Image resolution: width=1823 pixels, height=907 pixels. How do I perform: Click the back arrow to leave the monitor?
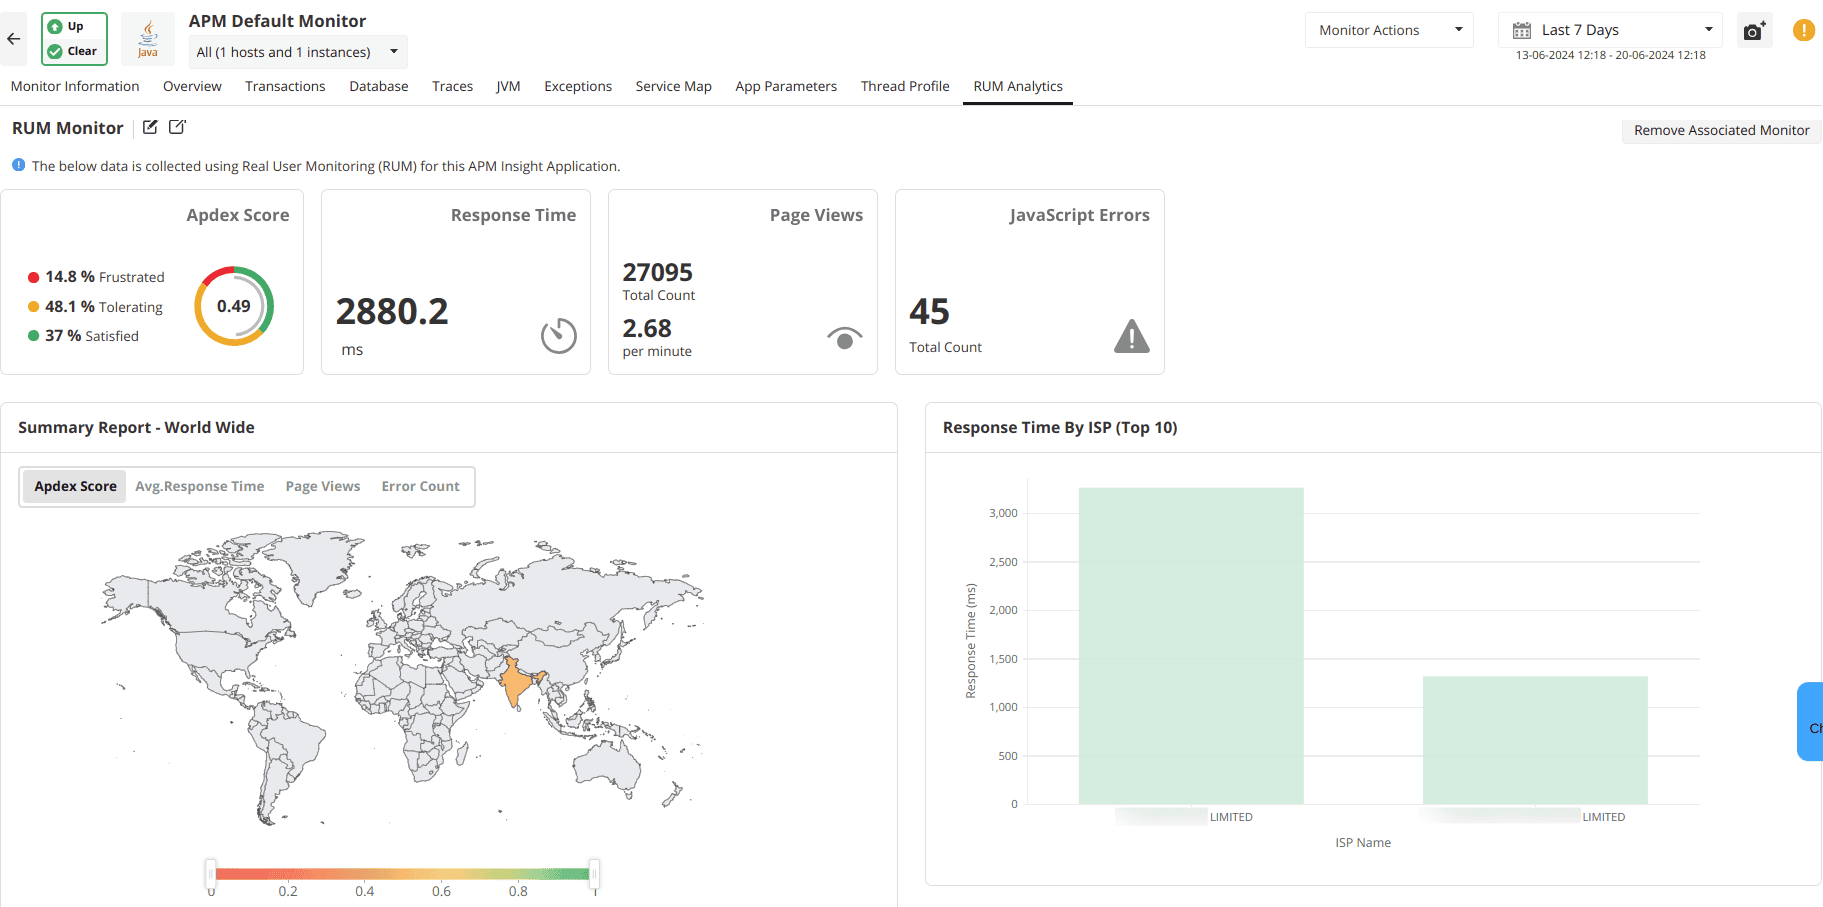click(x=13, y=38)
